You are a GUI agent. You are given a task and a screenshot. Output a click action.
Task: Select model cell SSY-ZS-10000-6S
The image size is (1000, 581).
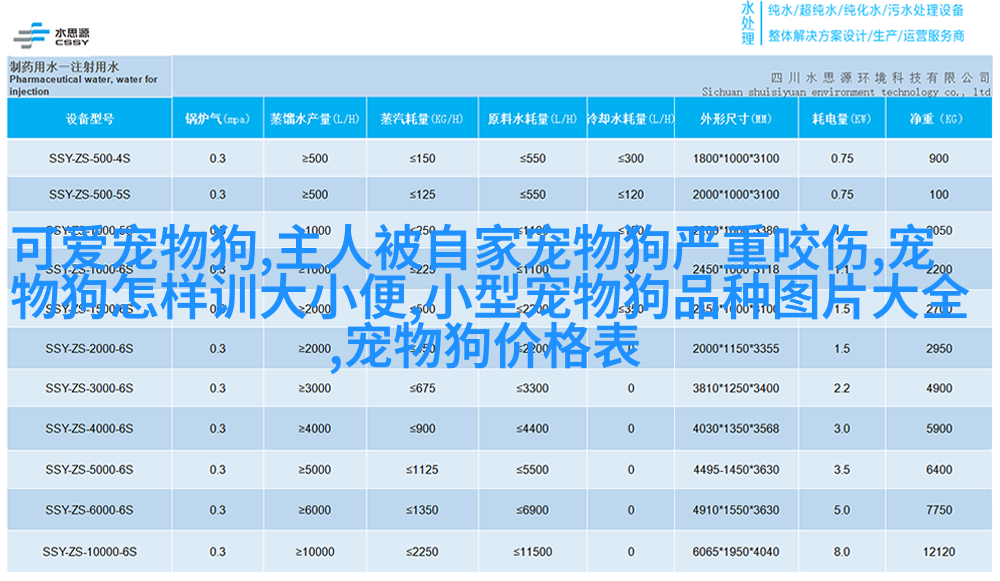click(89, 552)
